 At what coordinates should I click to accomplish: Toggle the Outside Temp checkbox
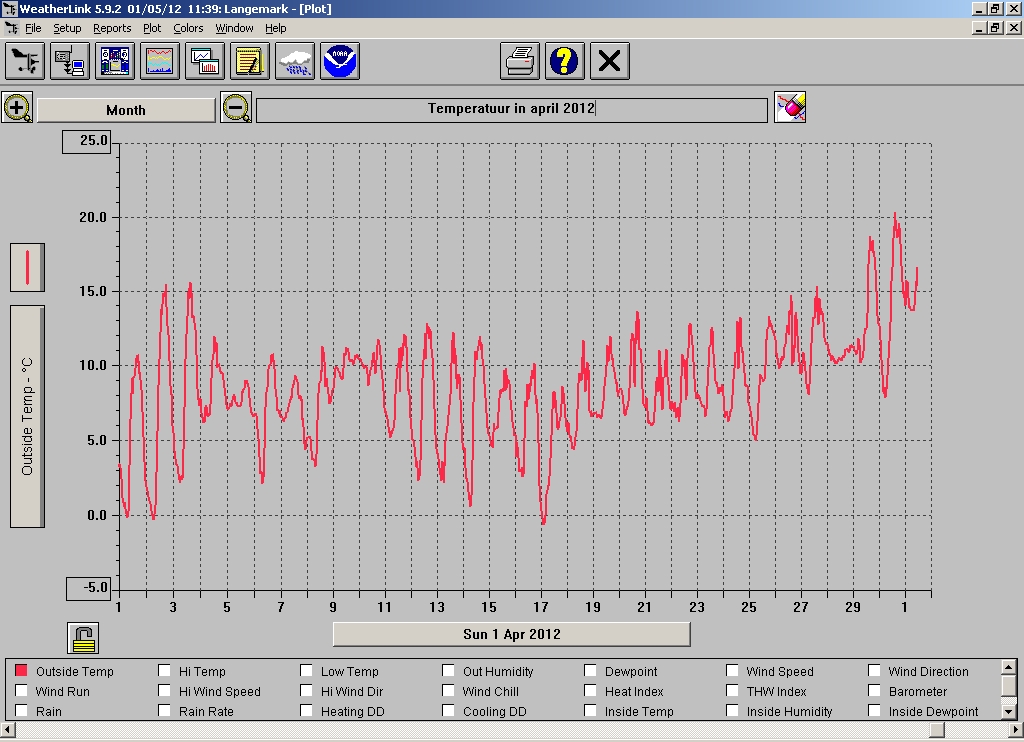[x=21, y=671]
